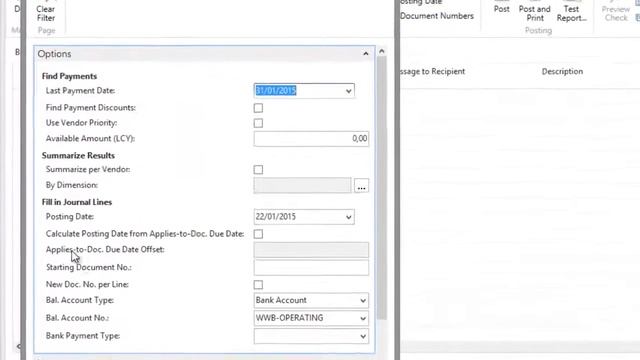
Task: Tick New Doc. No. per Line checkbox
Action: click(x=258, y=284)
